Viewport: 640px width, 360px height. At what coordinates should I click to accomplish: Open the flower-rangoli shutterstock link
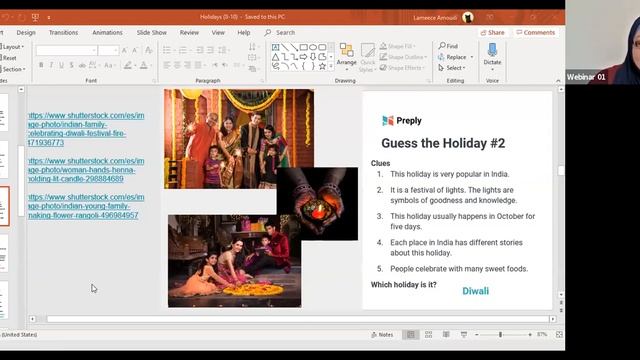pyautogui.click(x=86, y=206)
